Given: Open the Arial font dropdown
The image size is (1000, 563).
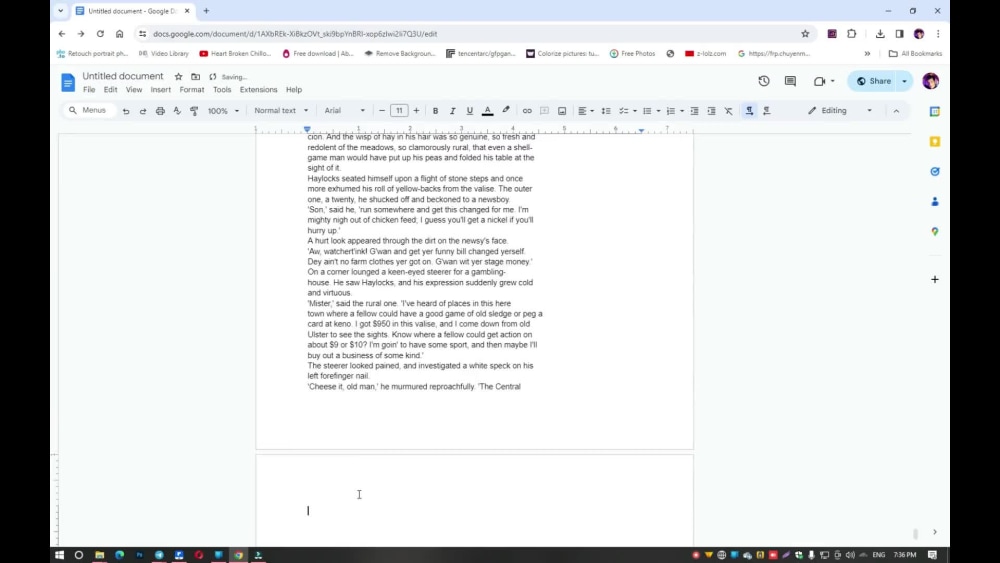Looking at the screenshot, I should (344, 110).
